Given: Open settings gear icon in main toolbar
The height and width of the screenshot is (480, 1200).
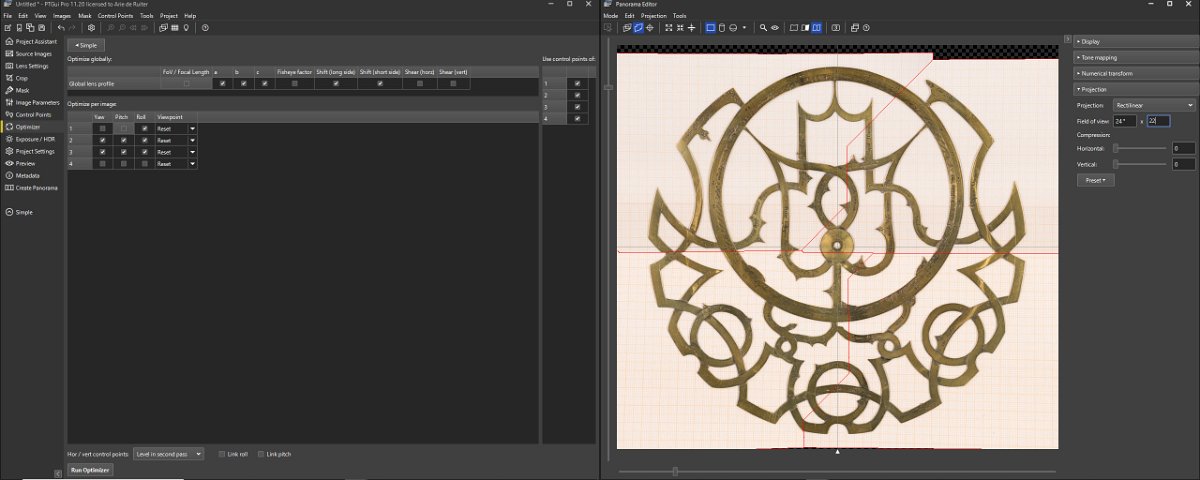Looking at the screenshot, I should pos(91,28).
